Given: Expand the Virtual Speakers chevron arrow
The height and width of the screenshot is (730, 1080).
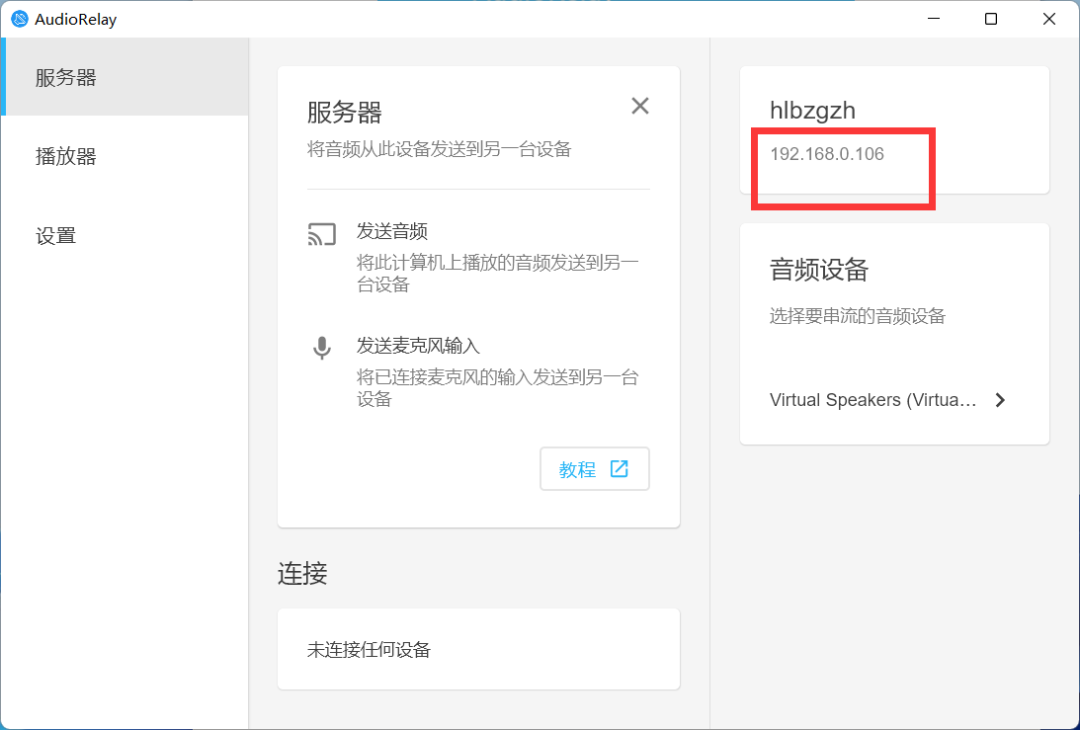Looking at the screenshot, I should (x=999, y=400).
